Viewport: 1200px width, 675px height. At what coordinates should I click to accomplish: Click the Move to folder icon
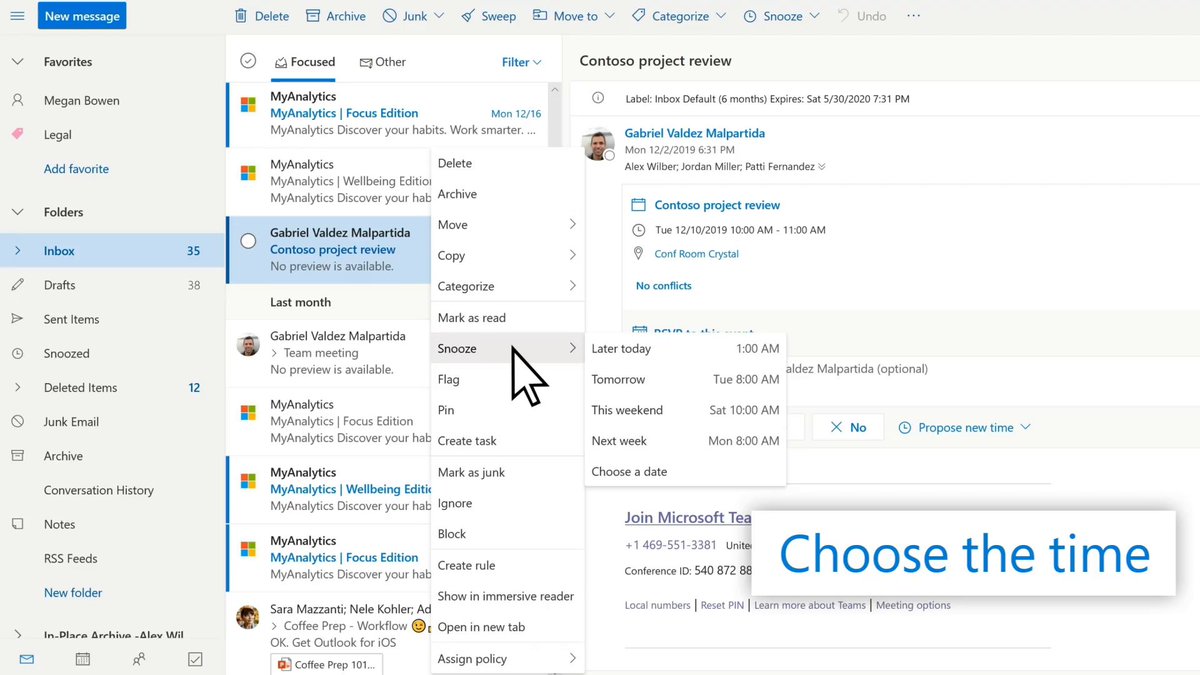[x=540, y=16]
